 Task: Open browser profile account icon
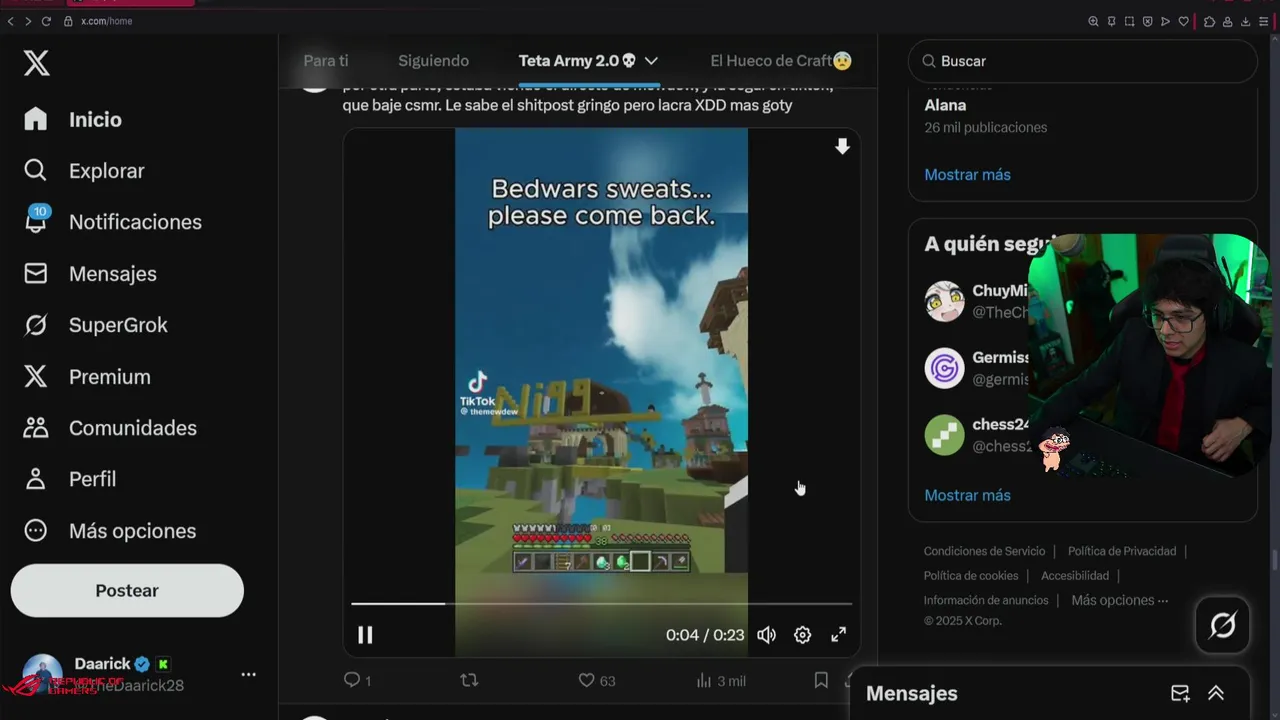[x=1227, y=21]
